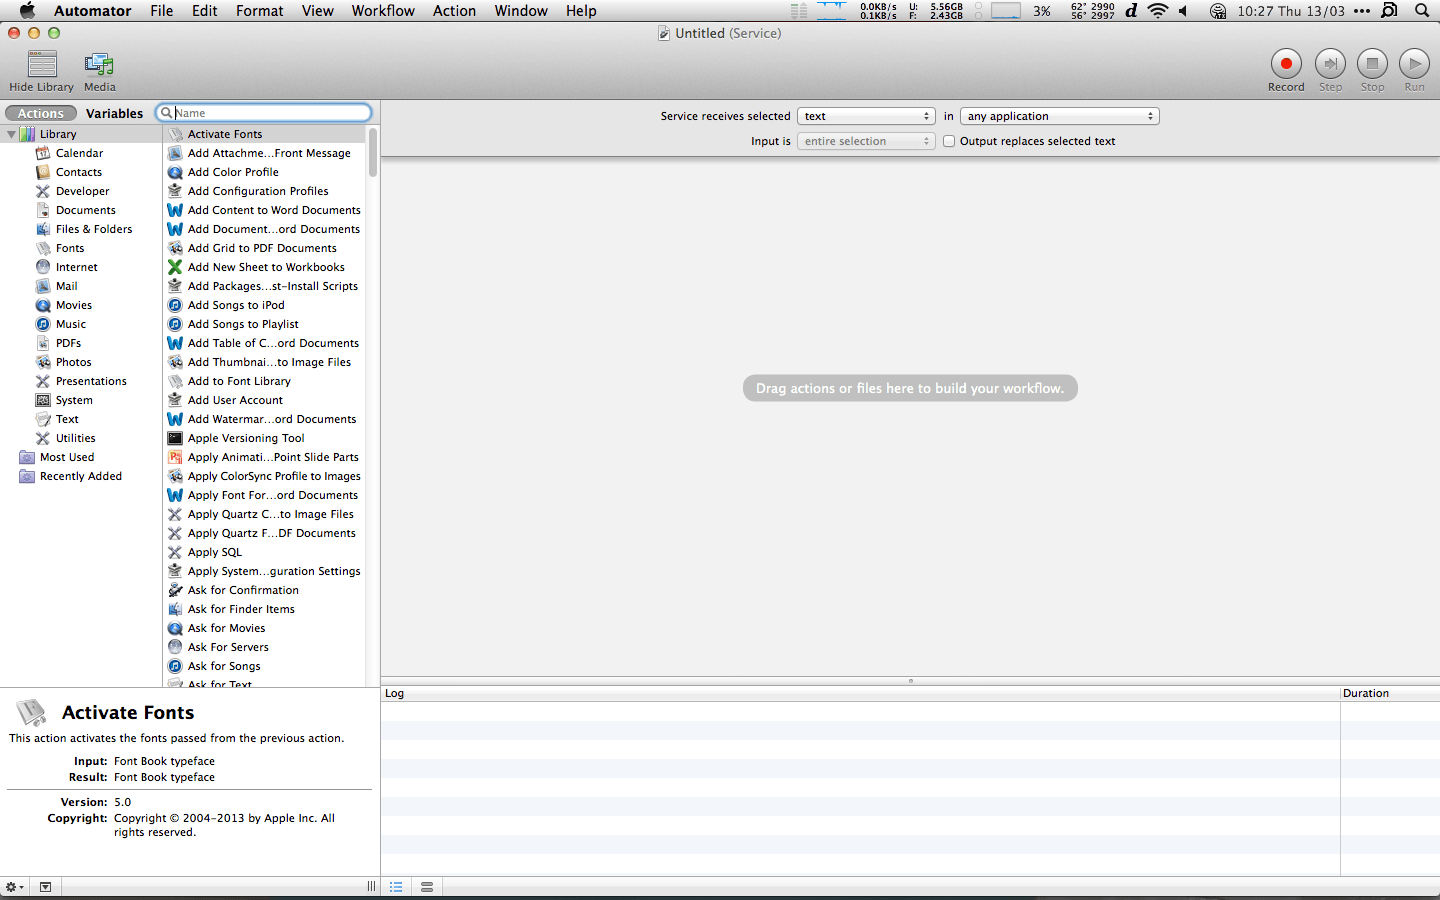Open the Media browser icon
Screen dimensions: 1440x900
click(99, 65)
